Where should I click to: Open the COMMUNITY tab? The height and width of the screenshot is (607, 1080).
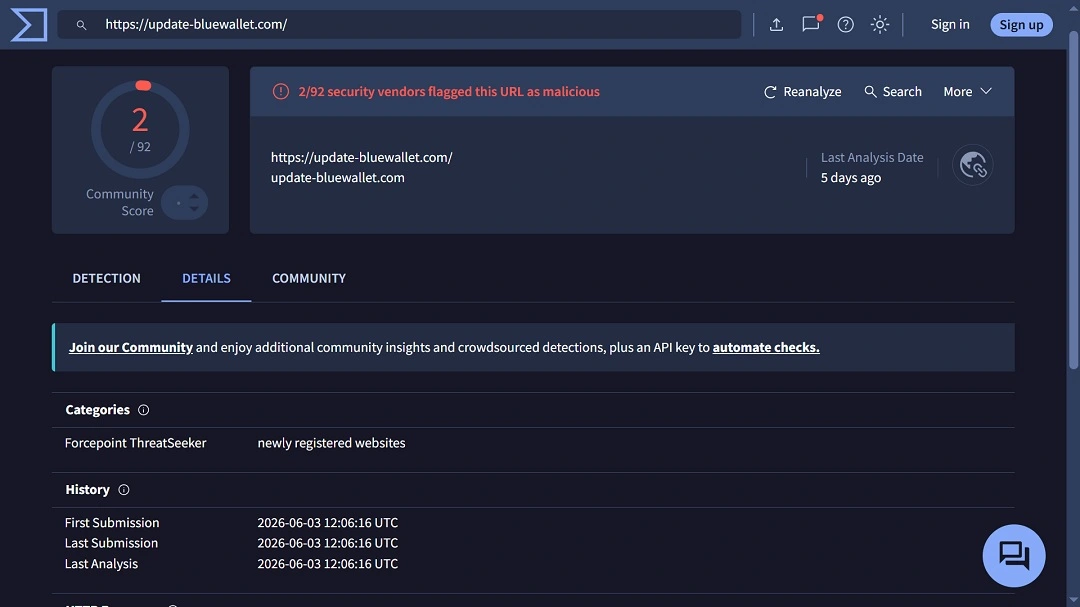pos(309,278)
